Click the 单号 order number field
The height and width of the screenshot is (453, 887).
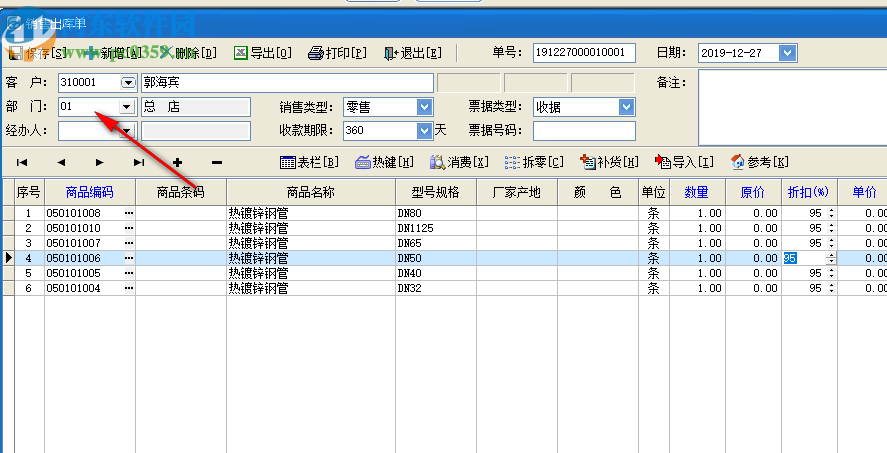click(584, 53)
